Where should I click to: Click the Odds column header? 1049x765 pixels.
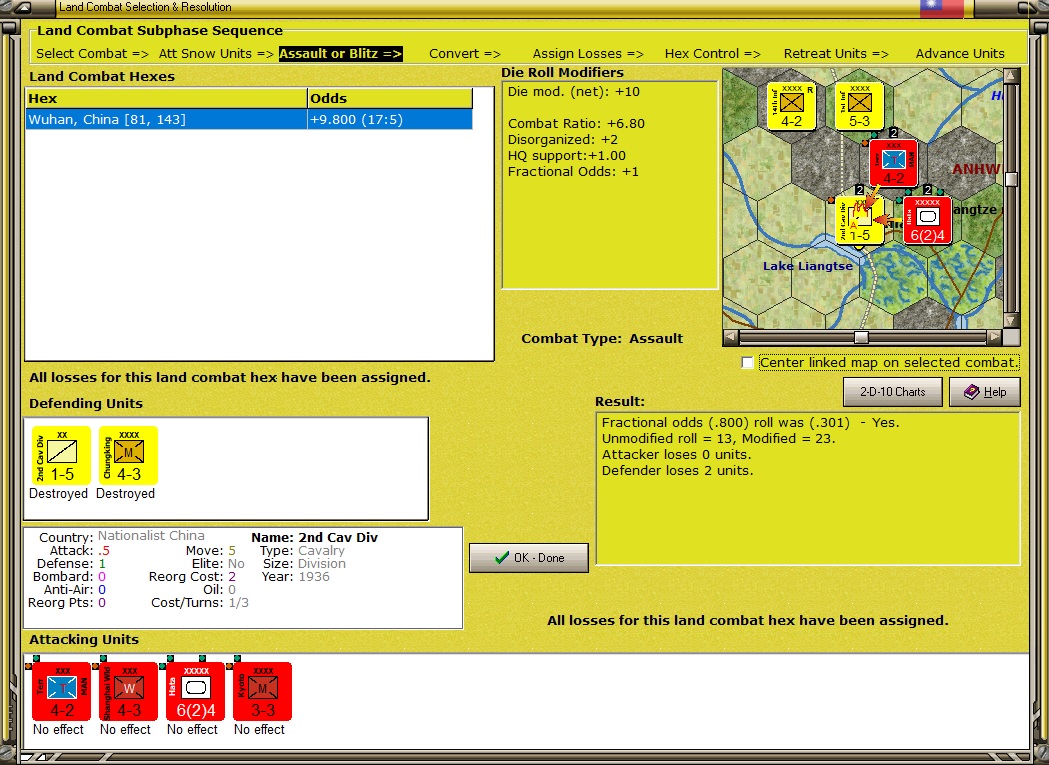(x=390, y=98)
